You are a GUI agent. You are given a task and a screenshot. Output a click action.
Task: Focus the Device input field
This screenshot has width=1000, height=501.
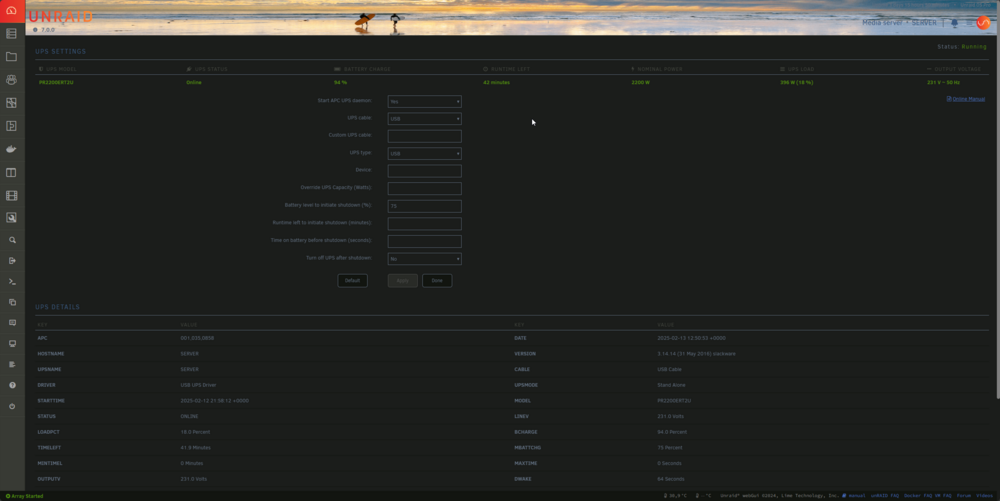coord(424,171)
